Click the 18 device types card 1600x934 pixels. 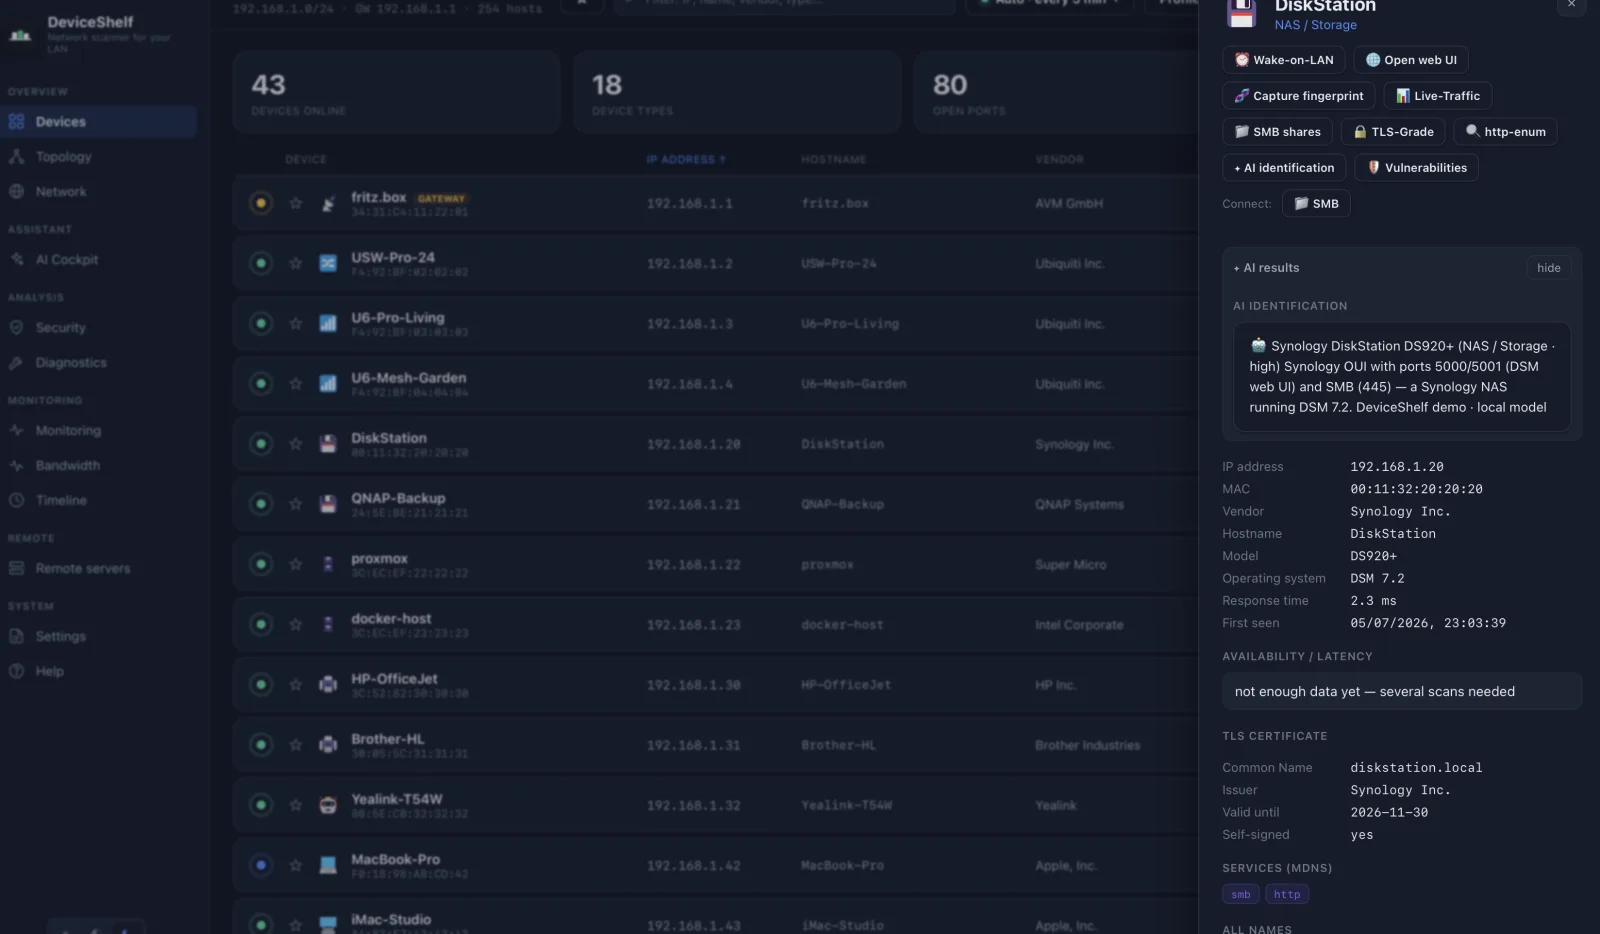[x=737, y=93]
